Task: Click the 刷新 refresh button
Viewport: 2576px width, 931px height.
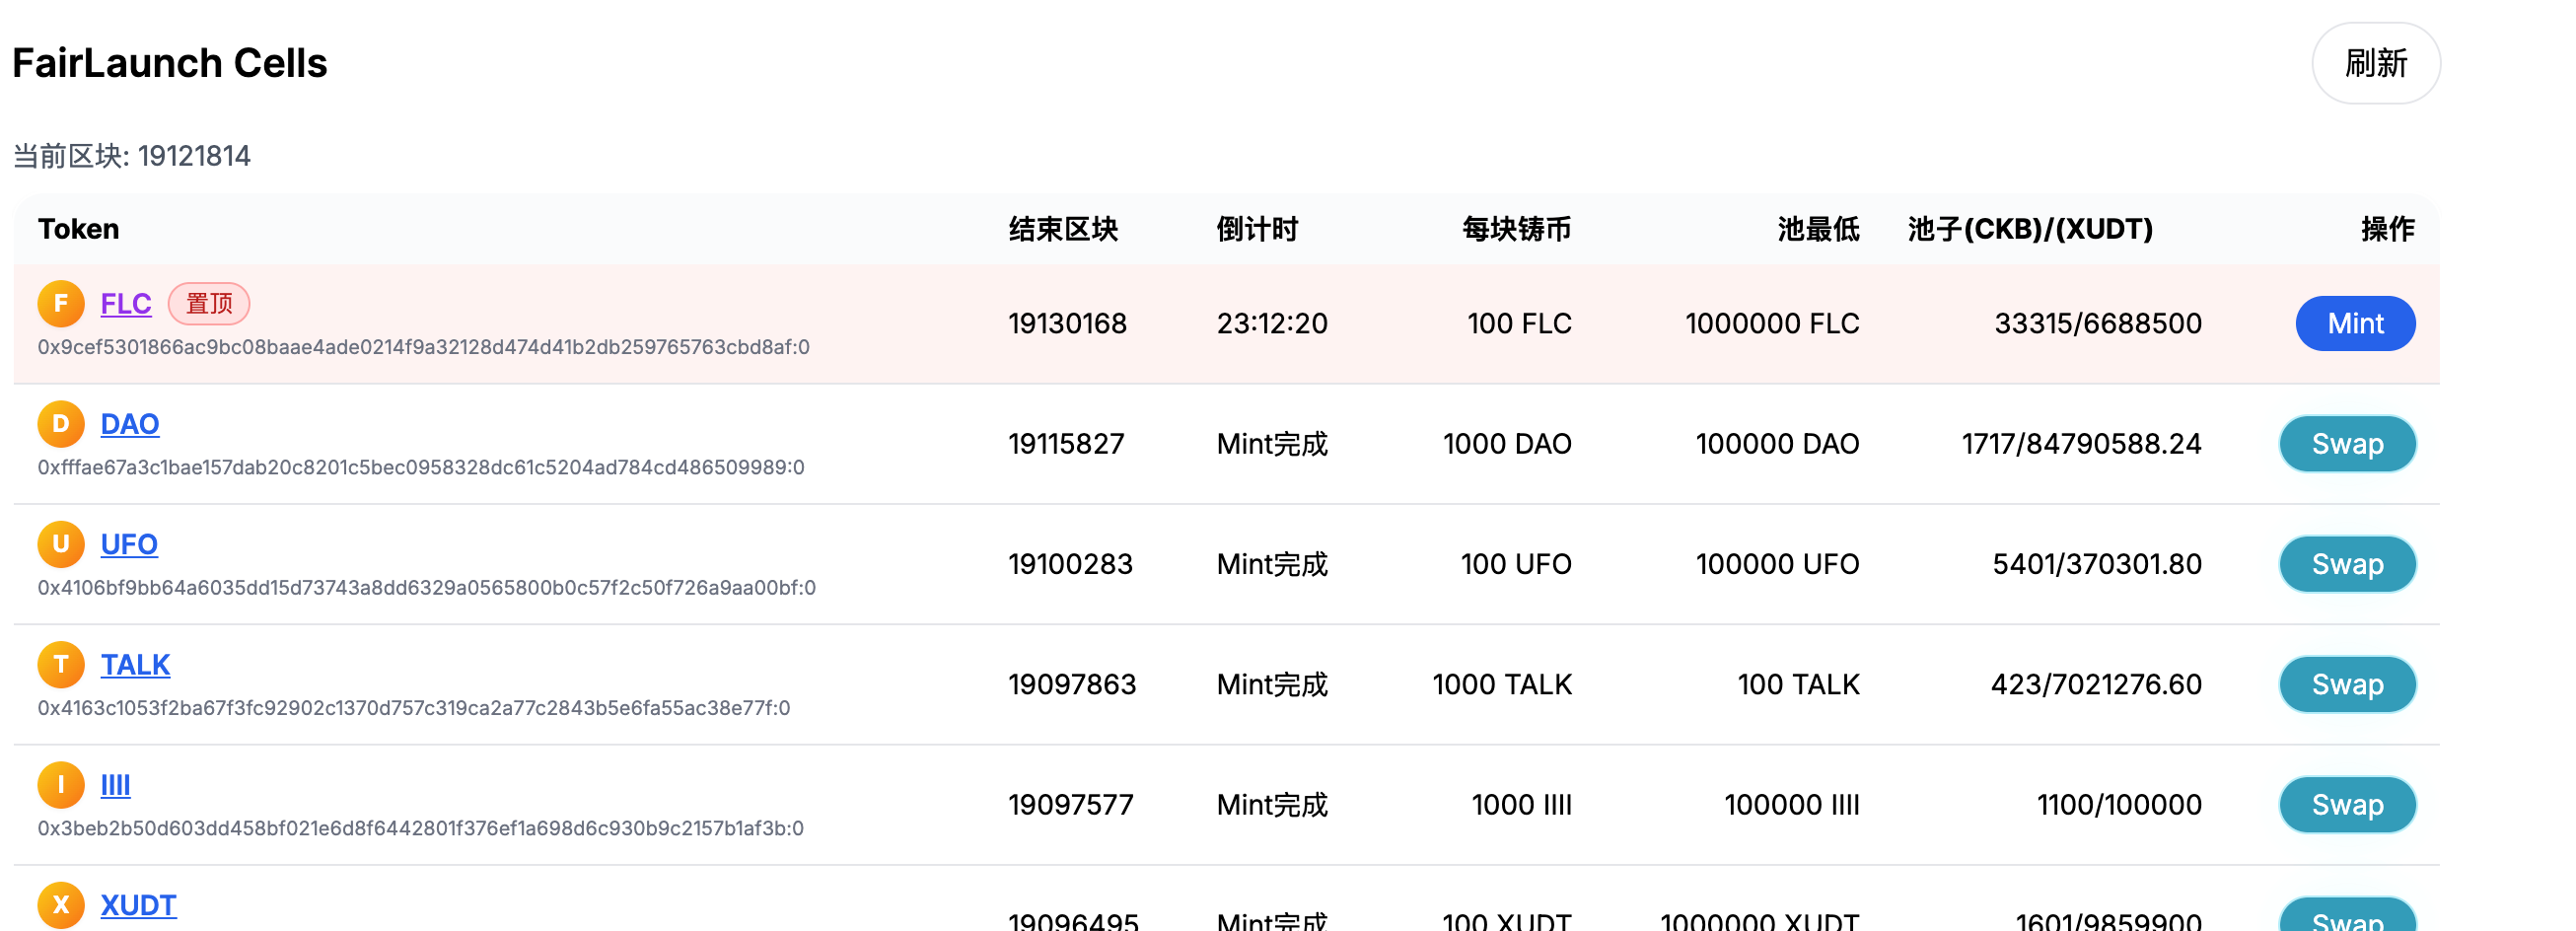Action: 2375,63
